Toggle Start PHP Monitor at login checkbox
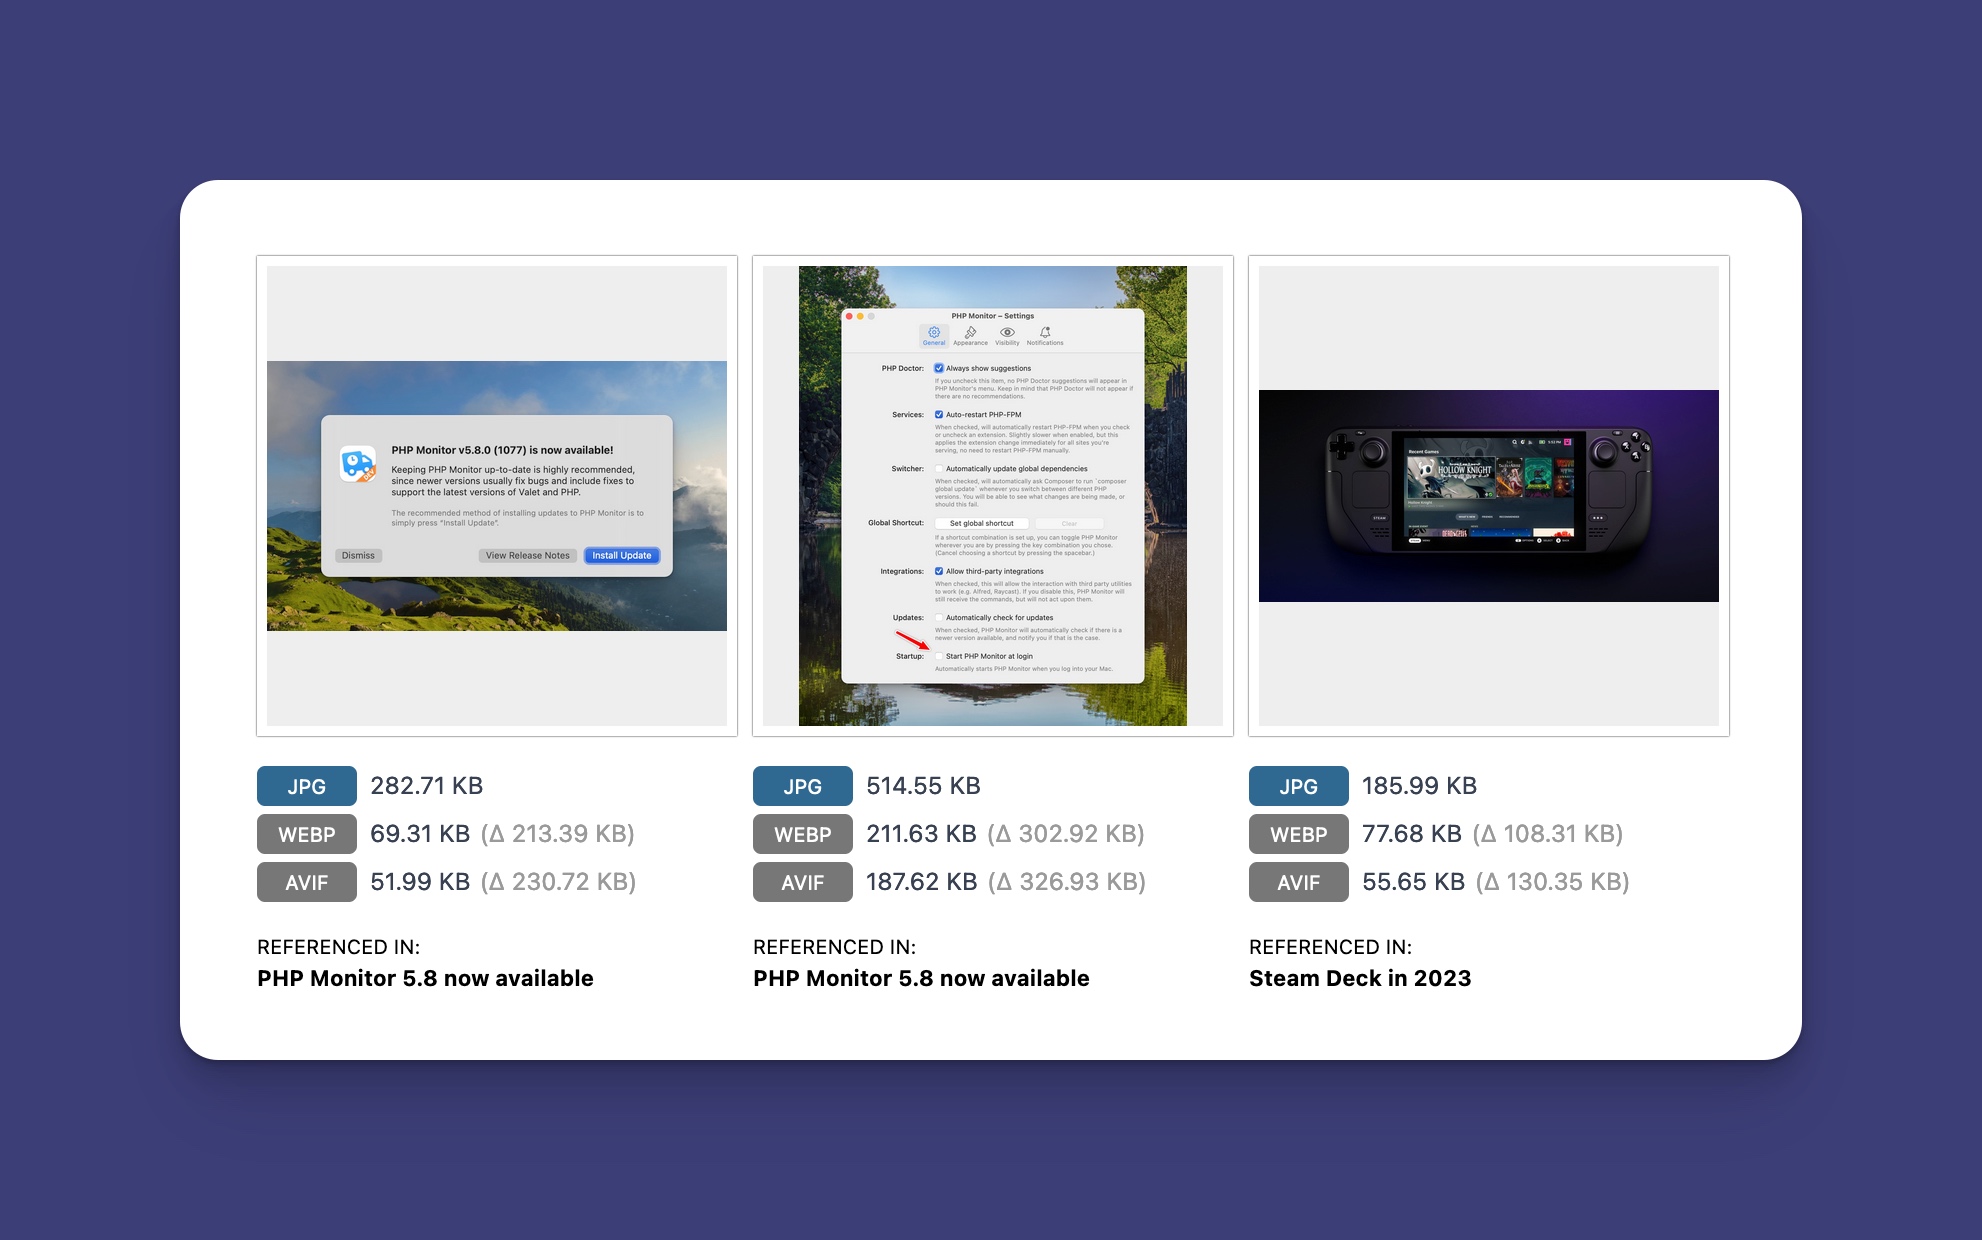The height and width of the screenshot is (1240, 1982). click(939, 656)
